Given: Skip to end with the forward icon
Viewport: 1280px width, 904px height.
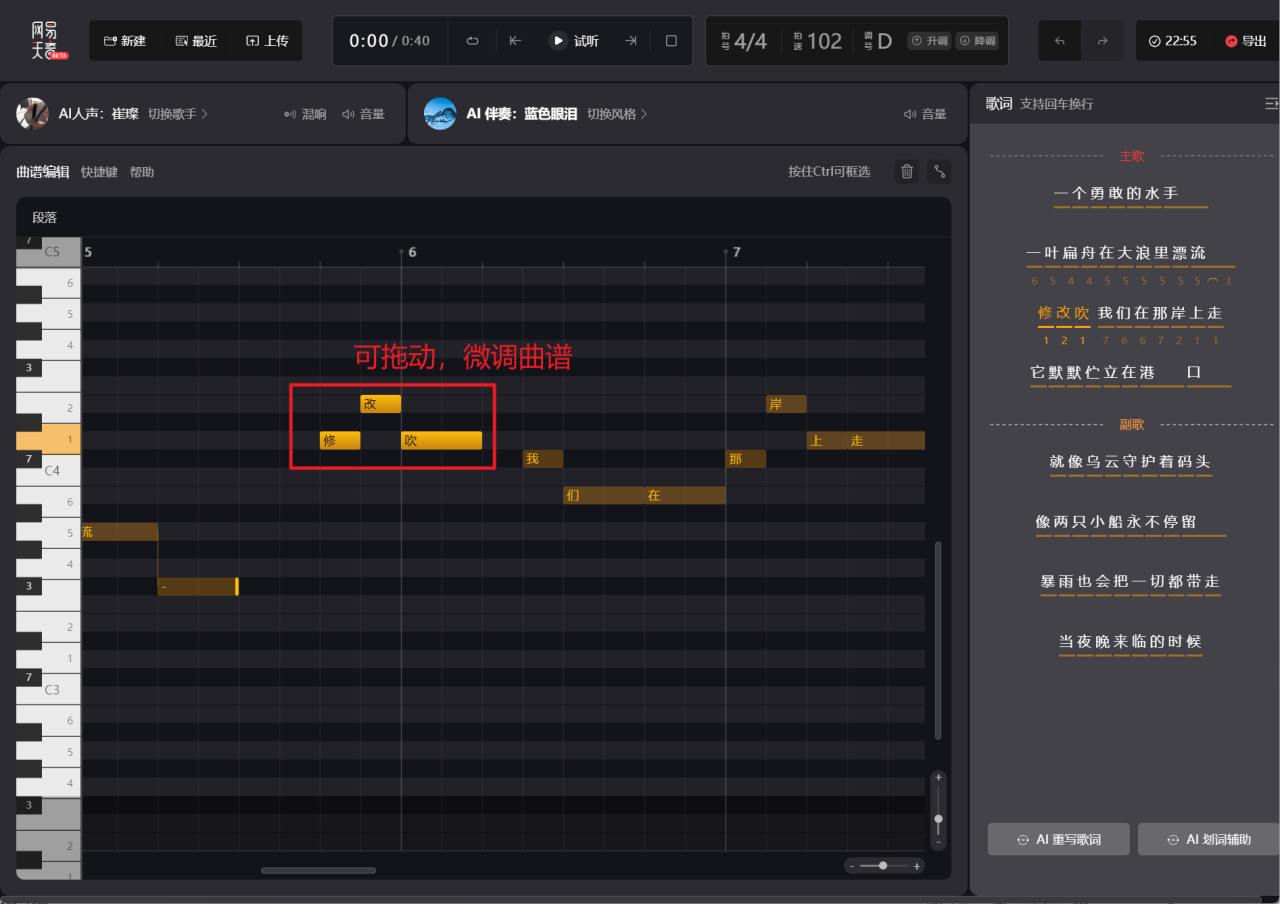Looking at the screenshot, I should tap(631, 41).
